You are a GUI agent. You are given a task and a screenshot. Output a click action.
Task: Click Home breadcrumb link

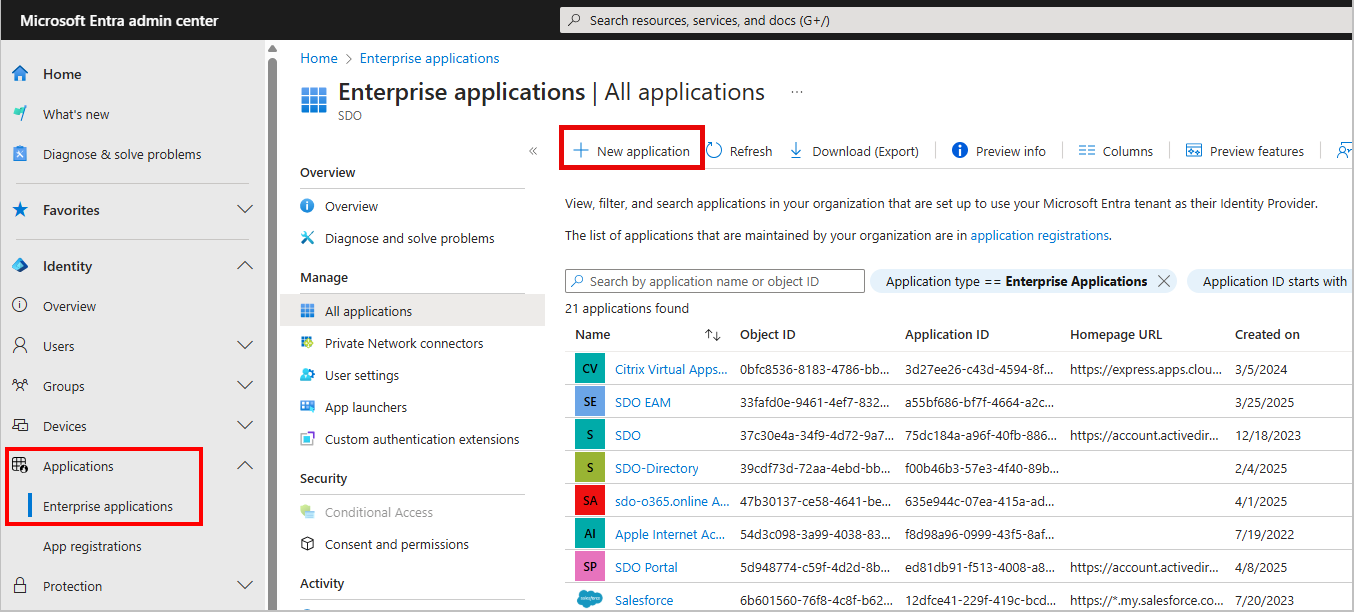[x=319, y=58]
